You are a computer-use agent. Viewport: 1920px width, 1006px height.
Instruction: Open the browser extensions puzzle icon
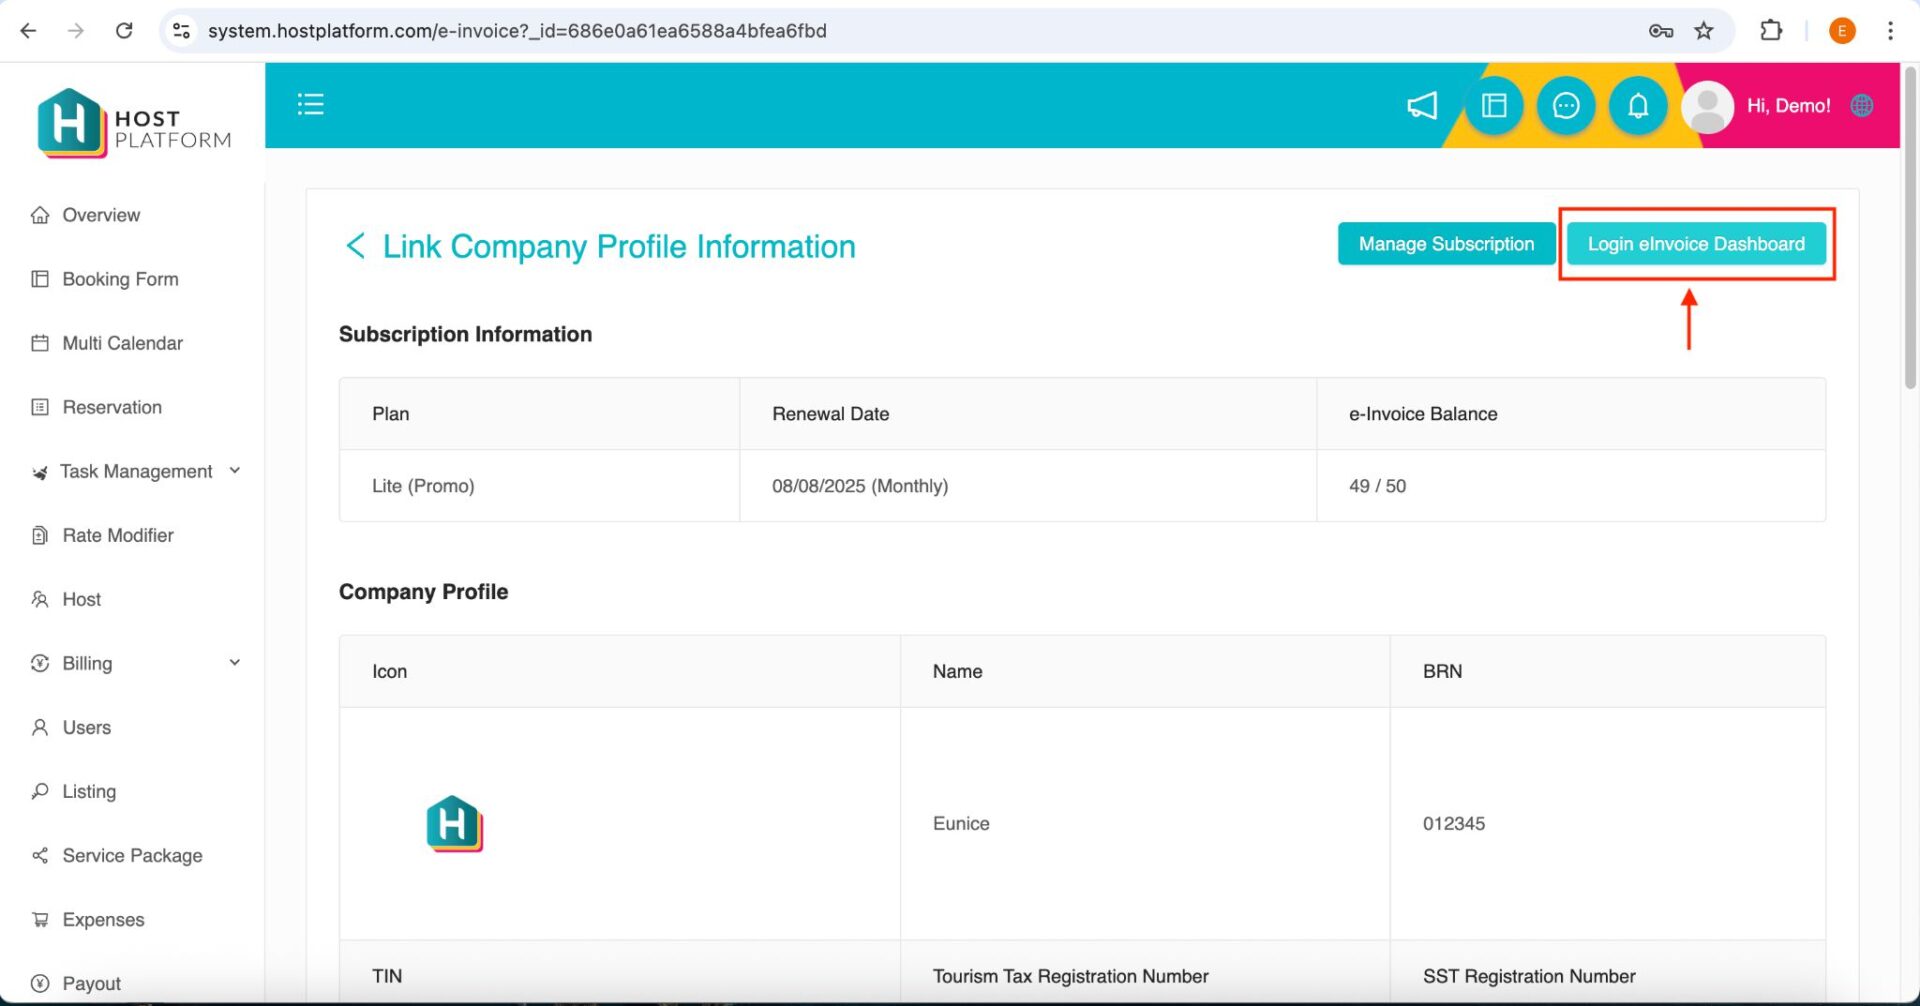(1771, 31)
